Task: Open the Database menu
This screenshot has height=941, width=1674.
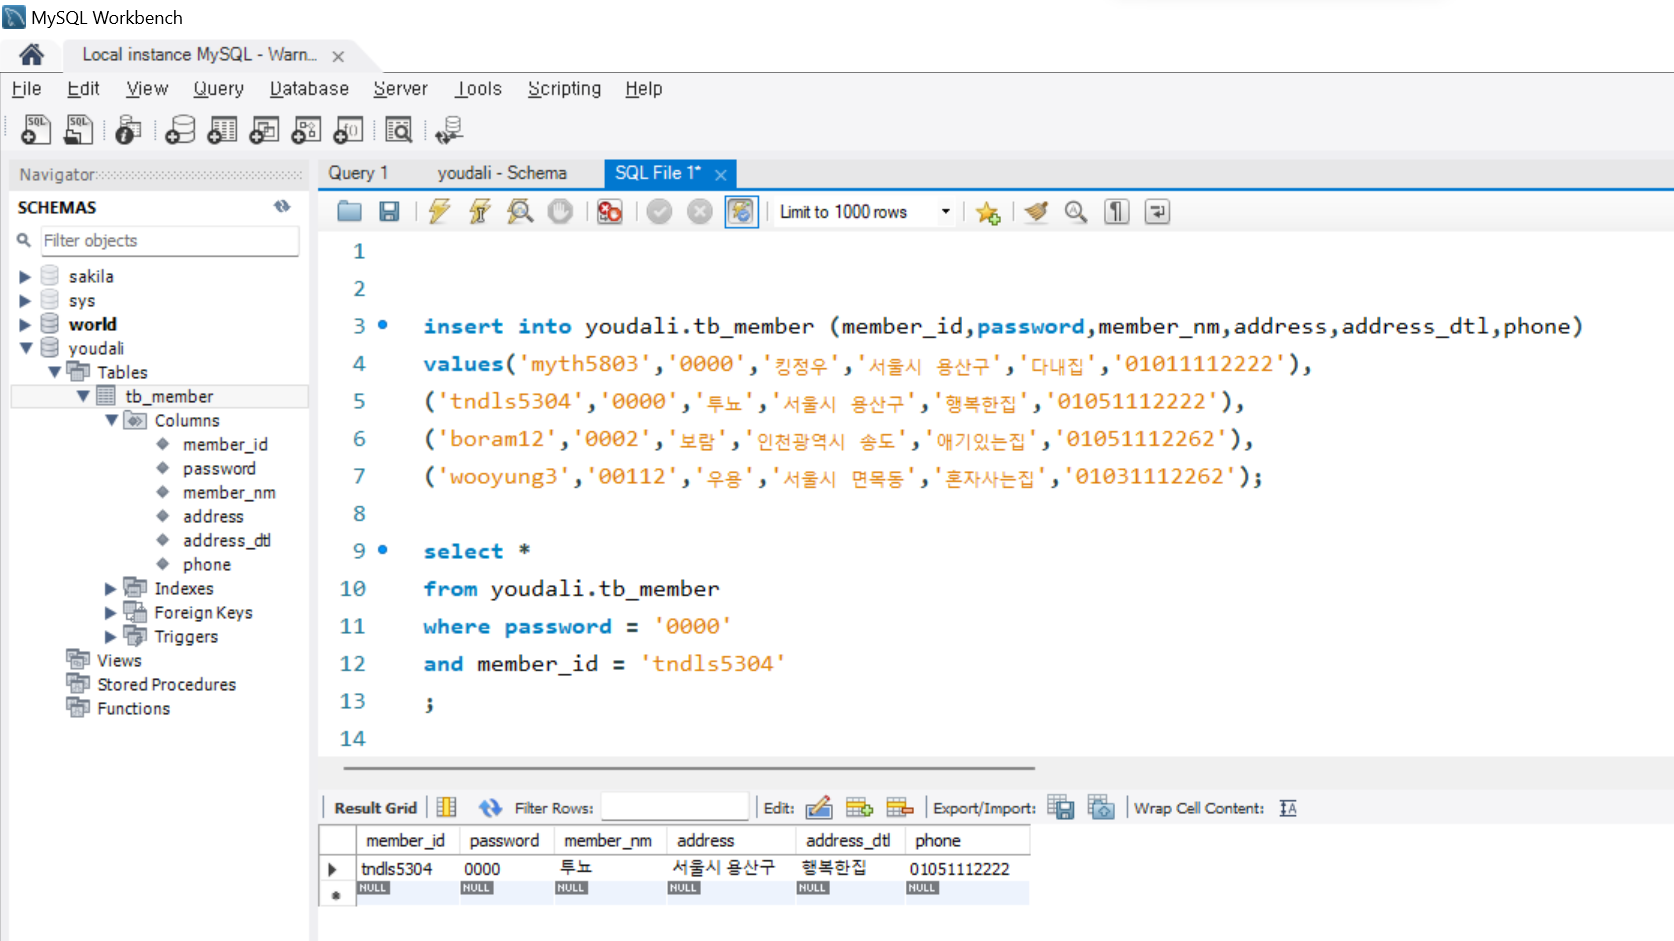Action: pyautogui.click(x=309, y=89)
